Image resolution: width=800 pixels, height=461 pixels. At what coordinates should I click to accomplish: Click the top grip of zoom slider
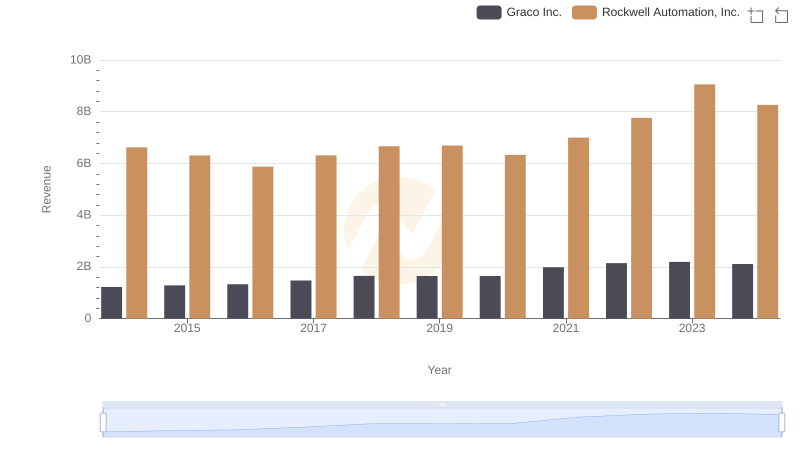[442, 404]
